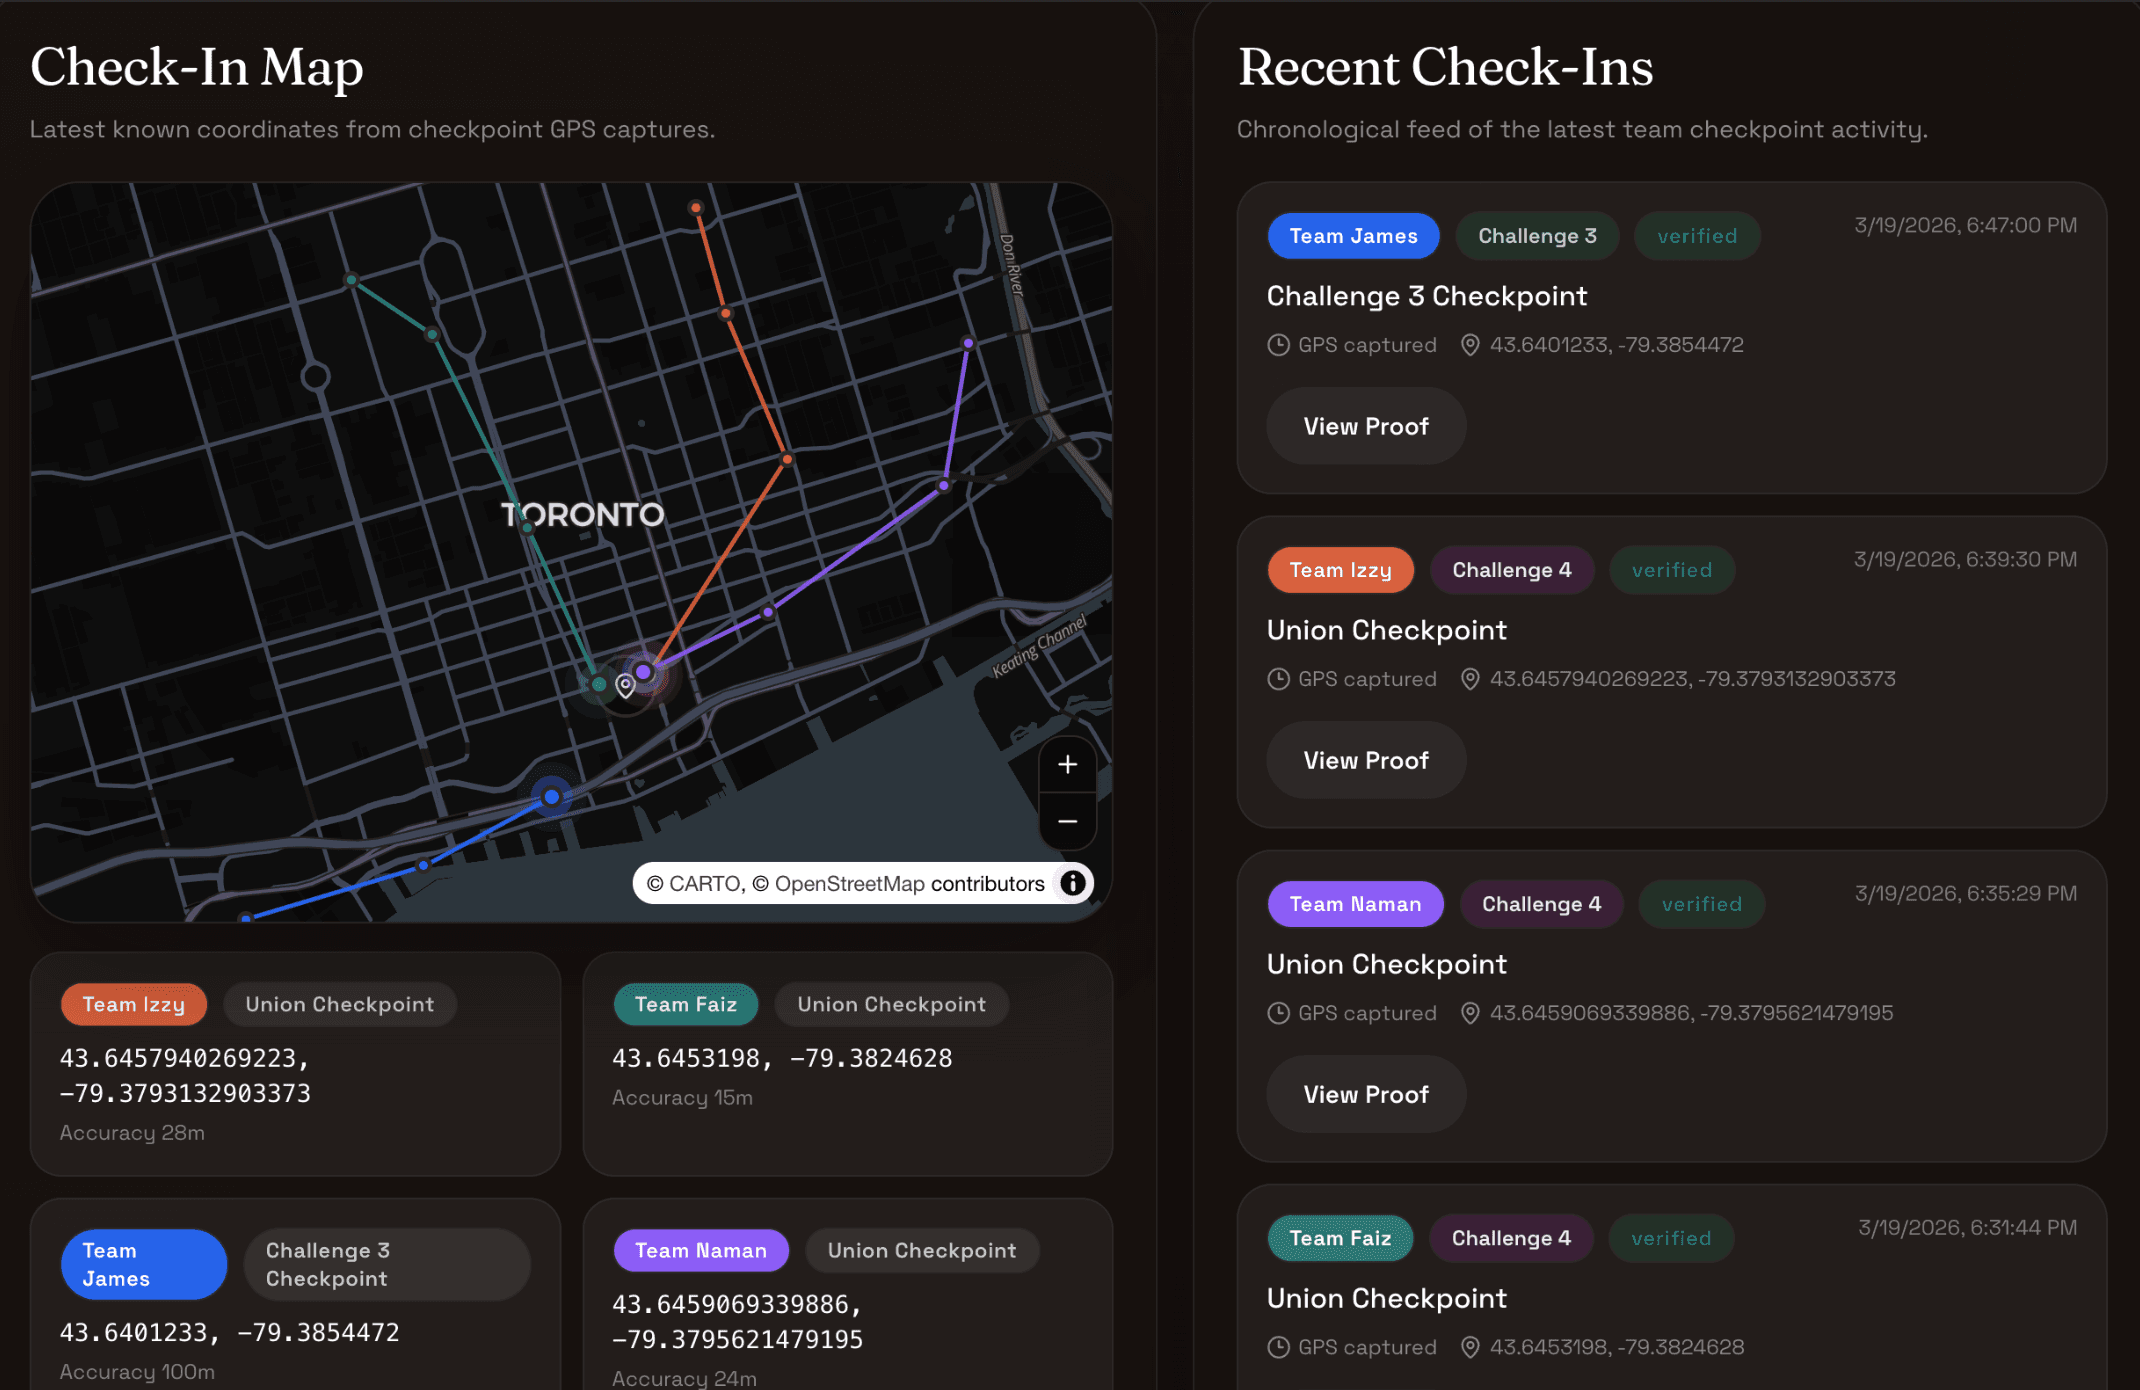Screen dimensions: 2140x1390
Task: Open View Proof for Team Izzy check-in
Action: coord(1365,760)
